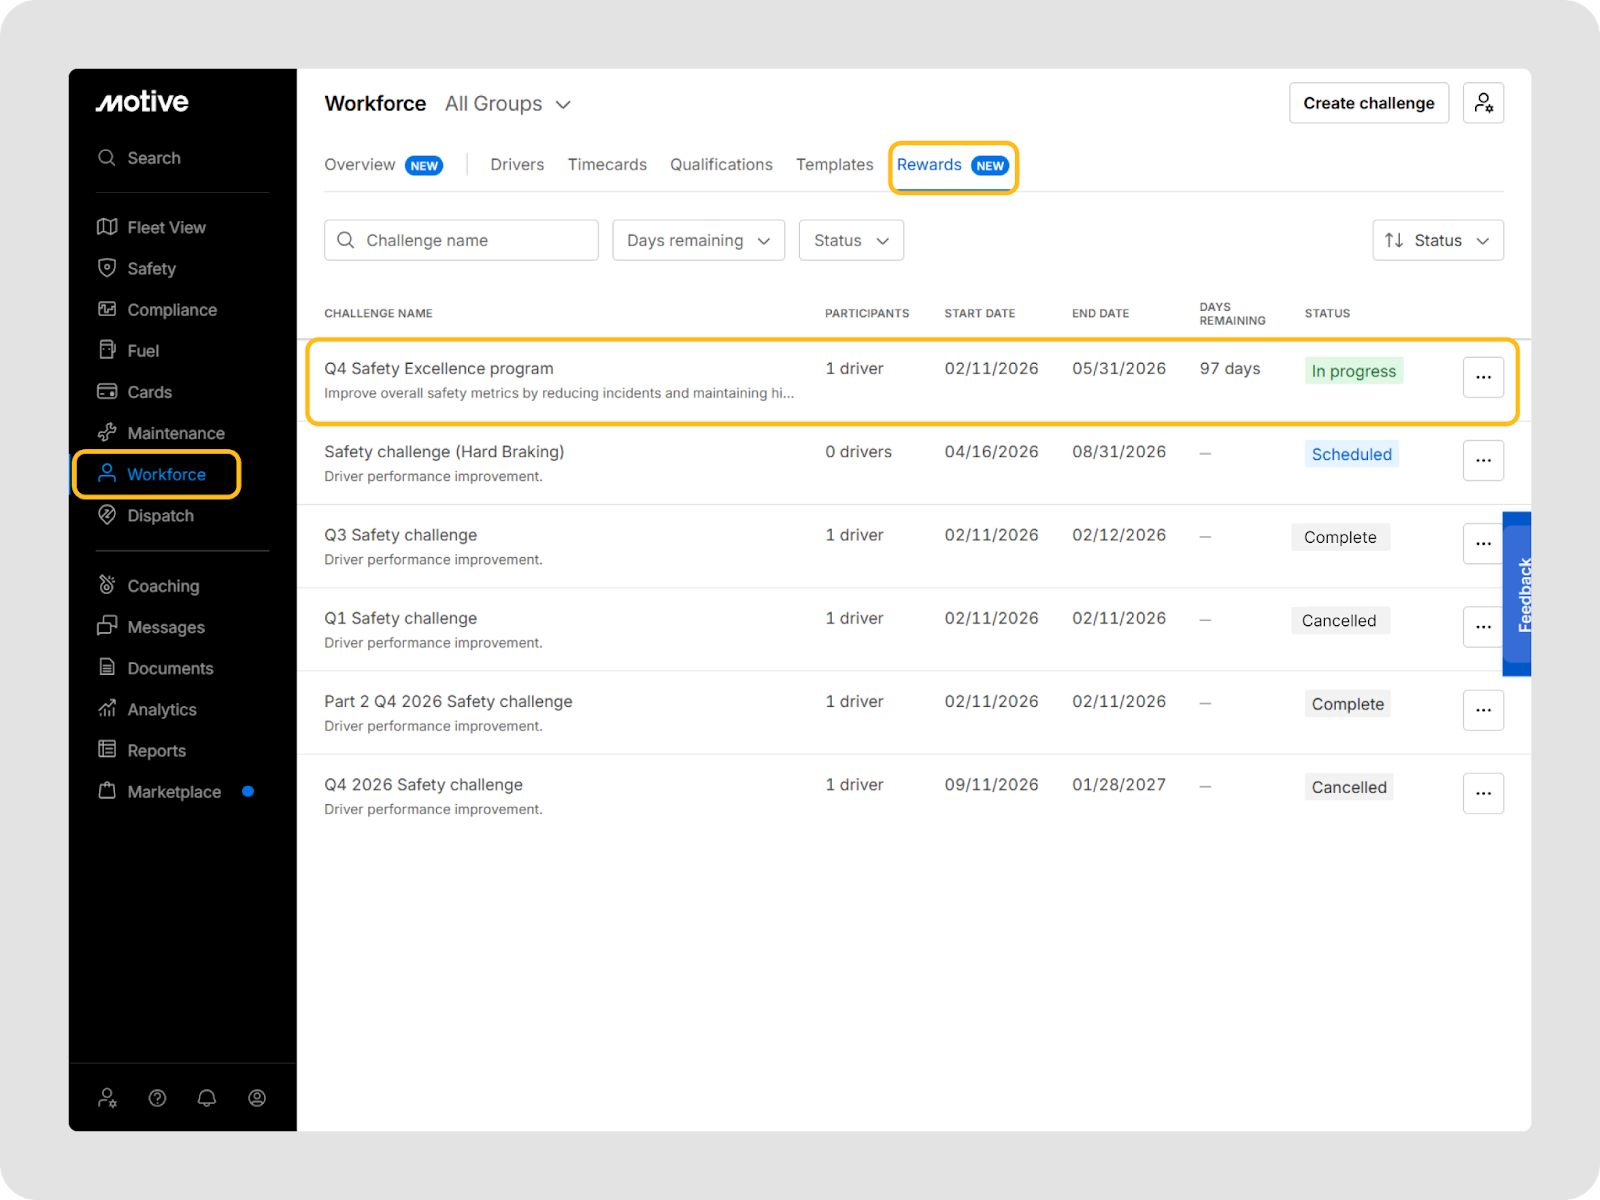This screenshot has width=1600, height=1200.
Task: Open Safety via its shield icon
Action: coord(107,268)
